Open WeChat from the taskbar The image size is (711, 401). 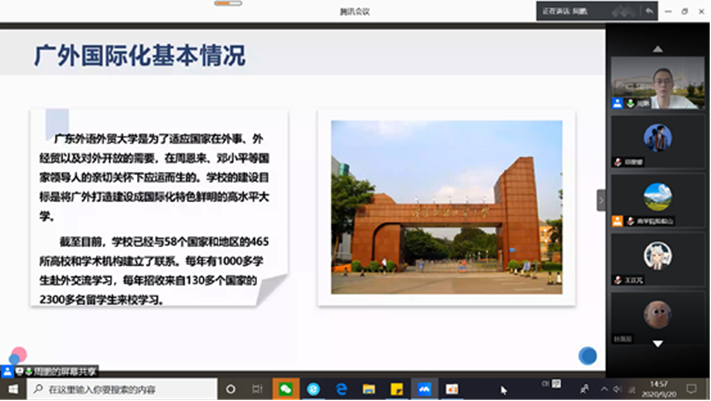click(x=286, y=388)
